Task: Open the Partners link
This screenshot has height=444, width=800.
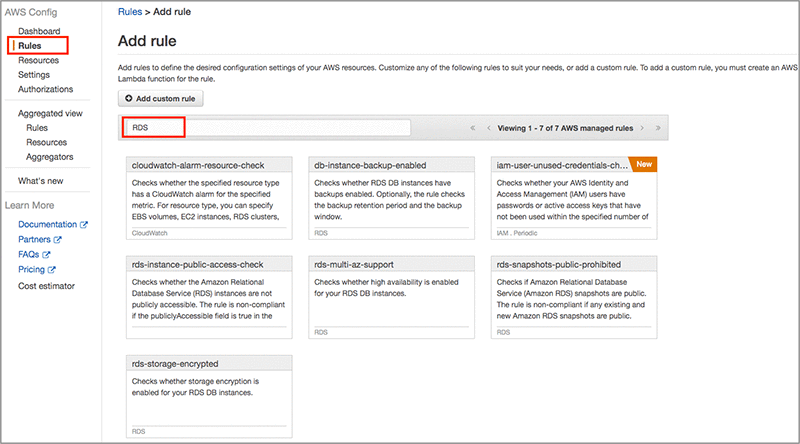Action: (34, 239)
